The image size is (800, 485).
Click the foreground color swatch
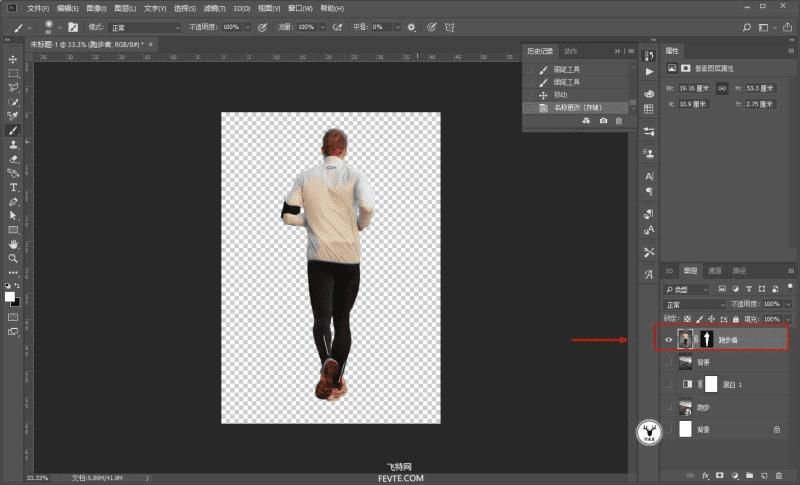point(11,296)
